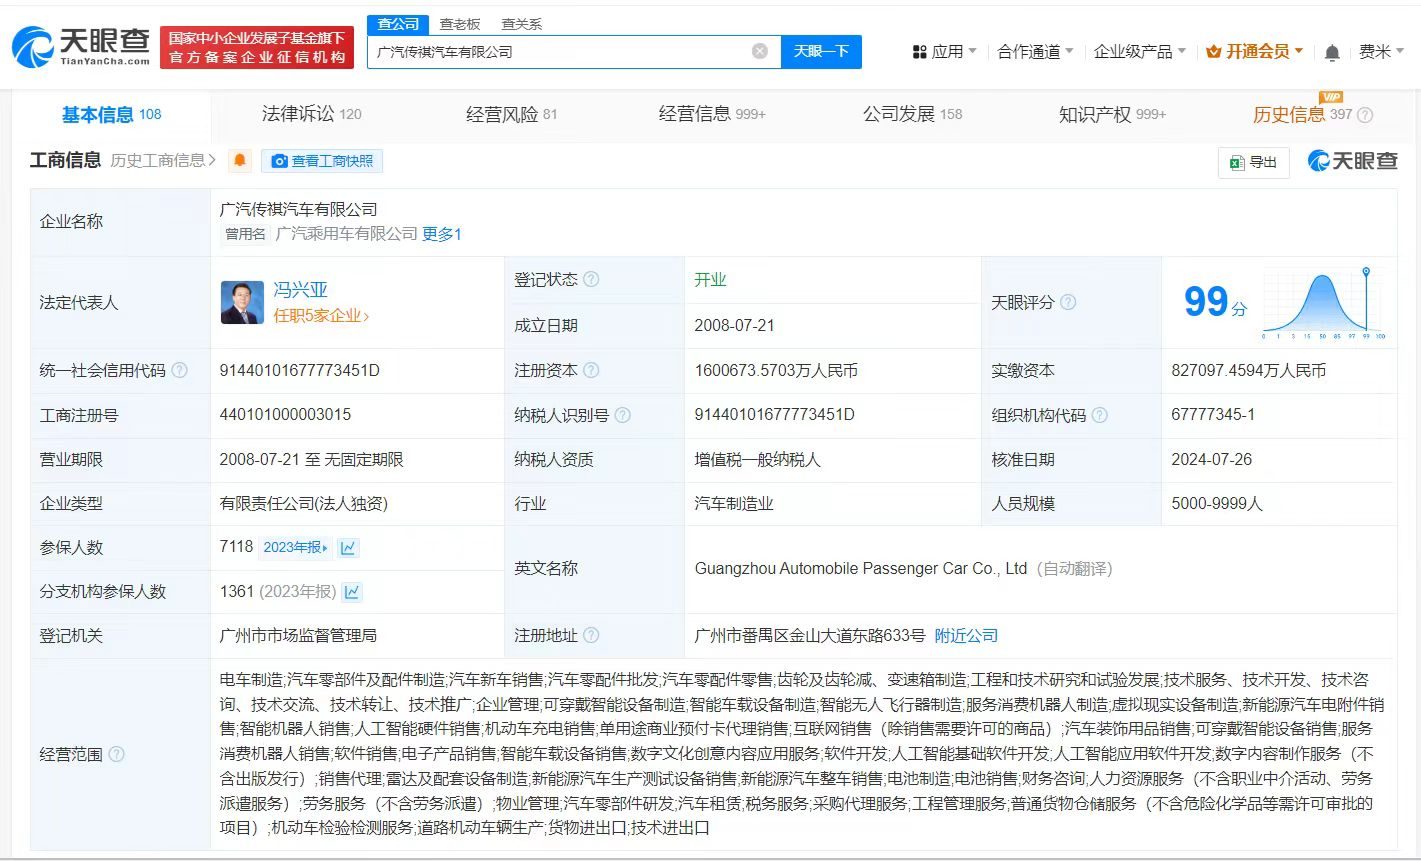Open the 附近公司 link

pyautogui.click(x=965, y=634)
